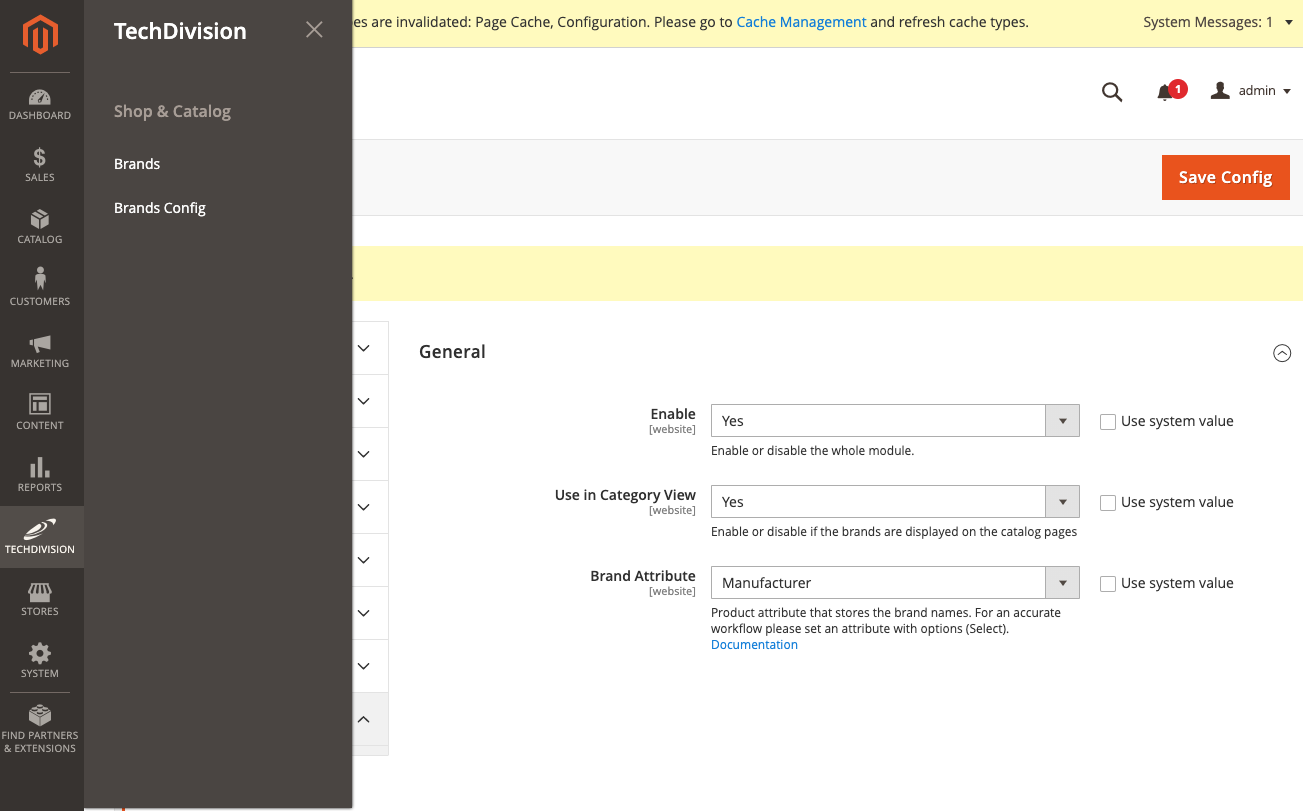Open the Enable dropdown
The height and width of the screenshot is (811, 1303).
pos(895,421)
